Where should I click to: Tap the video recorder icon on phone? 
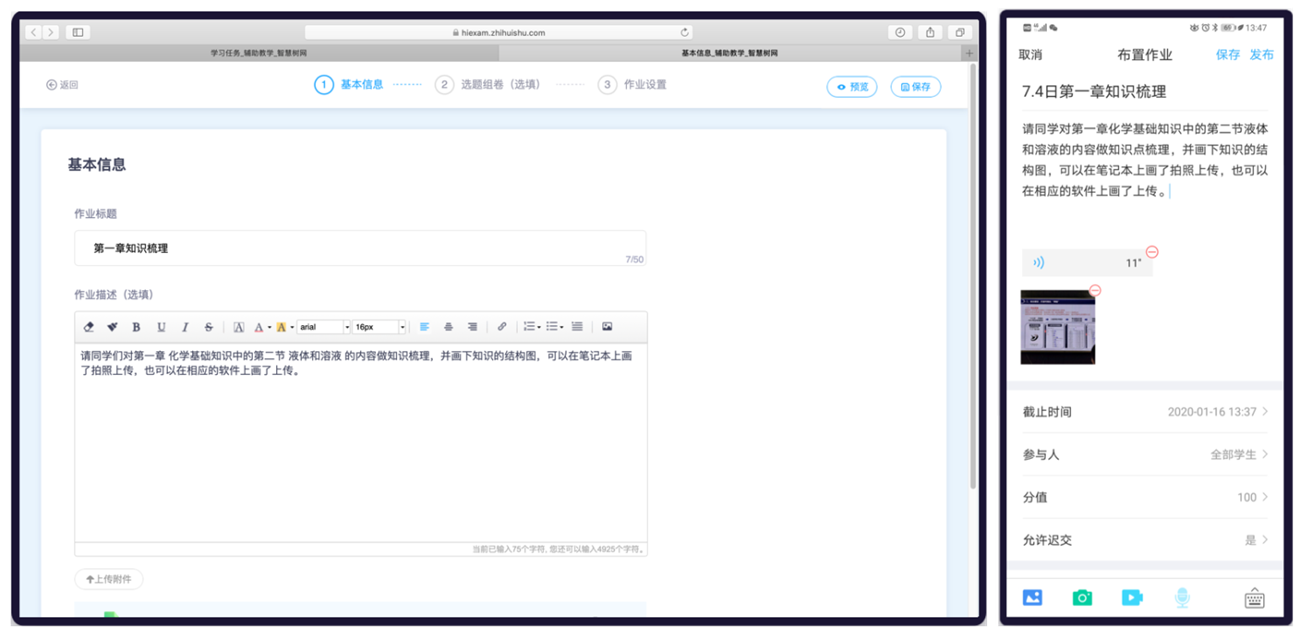click(1131, 597)
